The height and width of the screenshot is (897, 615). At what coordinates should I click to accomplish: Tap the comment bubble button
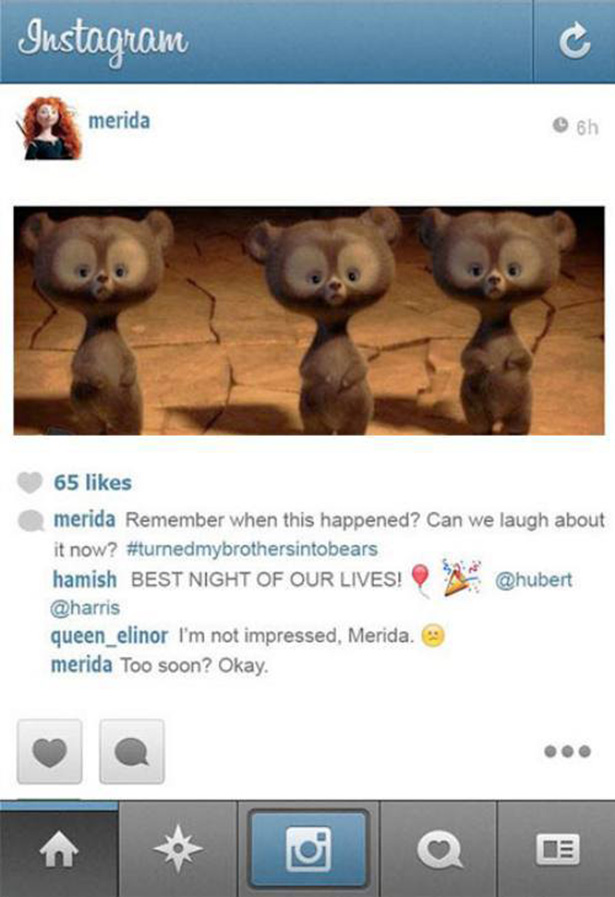132,752
